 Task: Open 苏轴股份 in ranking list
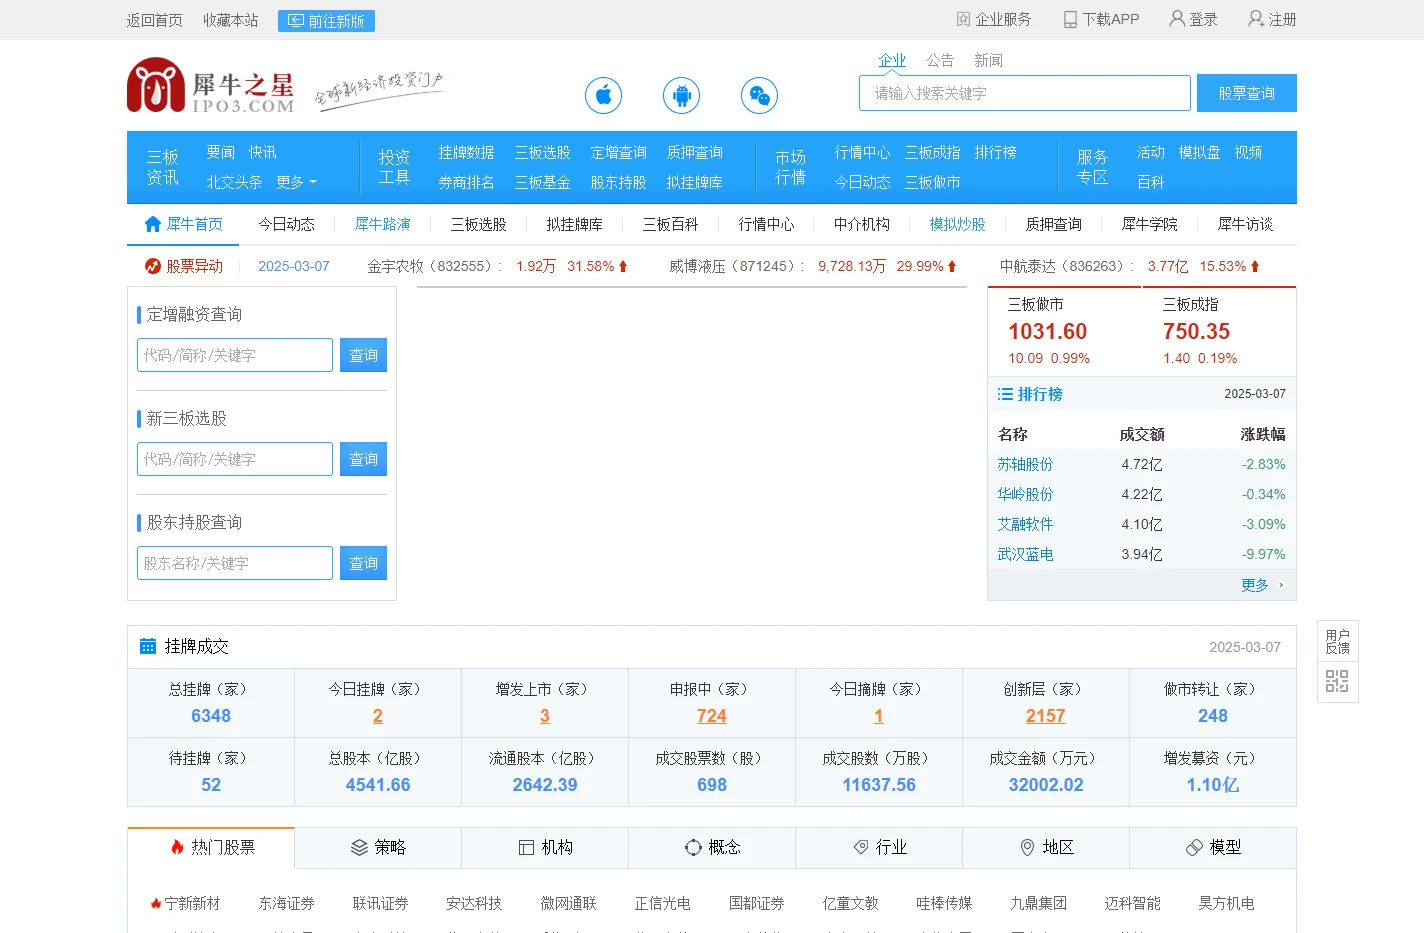click(1025, 464)
